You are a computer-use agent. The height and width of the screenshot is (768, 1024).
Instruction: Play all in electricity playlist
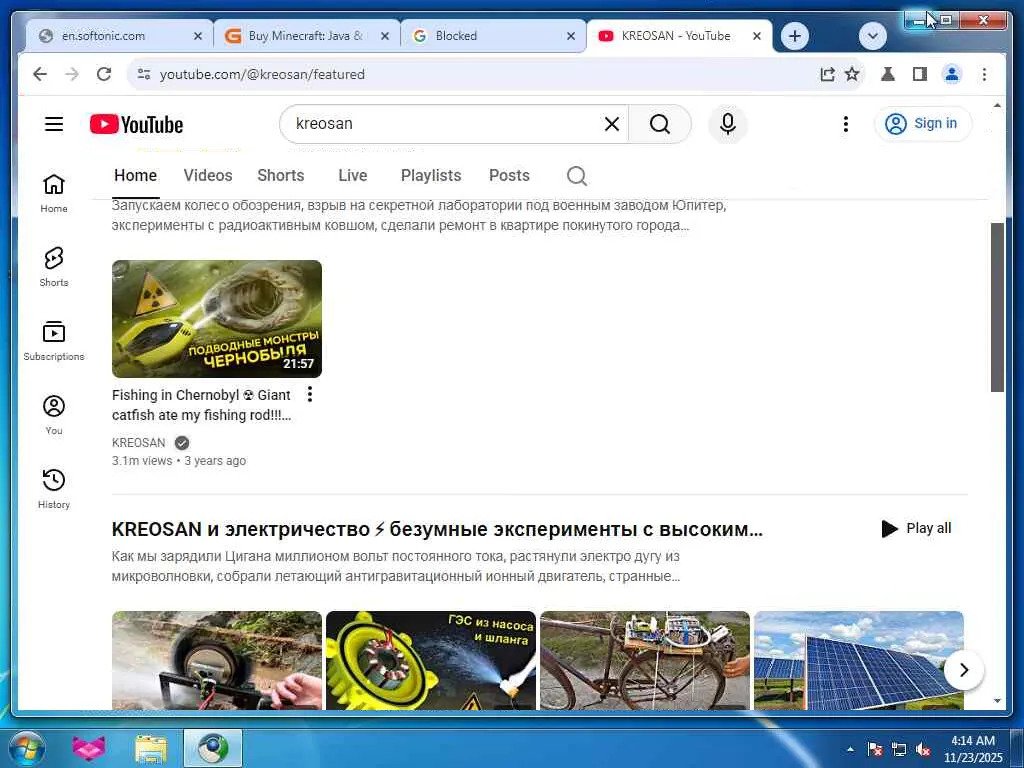click(x=916, y=528)
